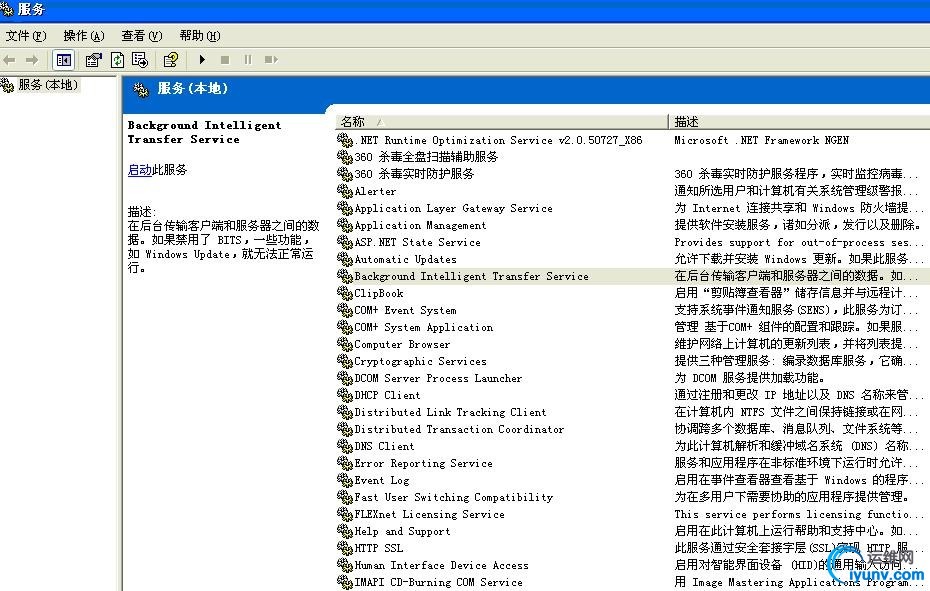Select 服务(本地) node in left tree

pos(47,85)
